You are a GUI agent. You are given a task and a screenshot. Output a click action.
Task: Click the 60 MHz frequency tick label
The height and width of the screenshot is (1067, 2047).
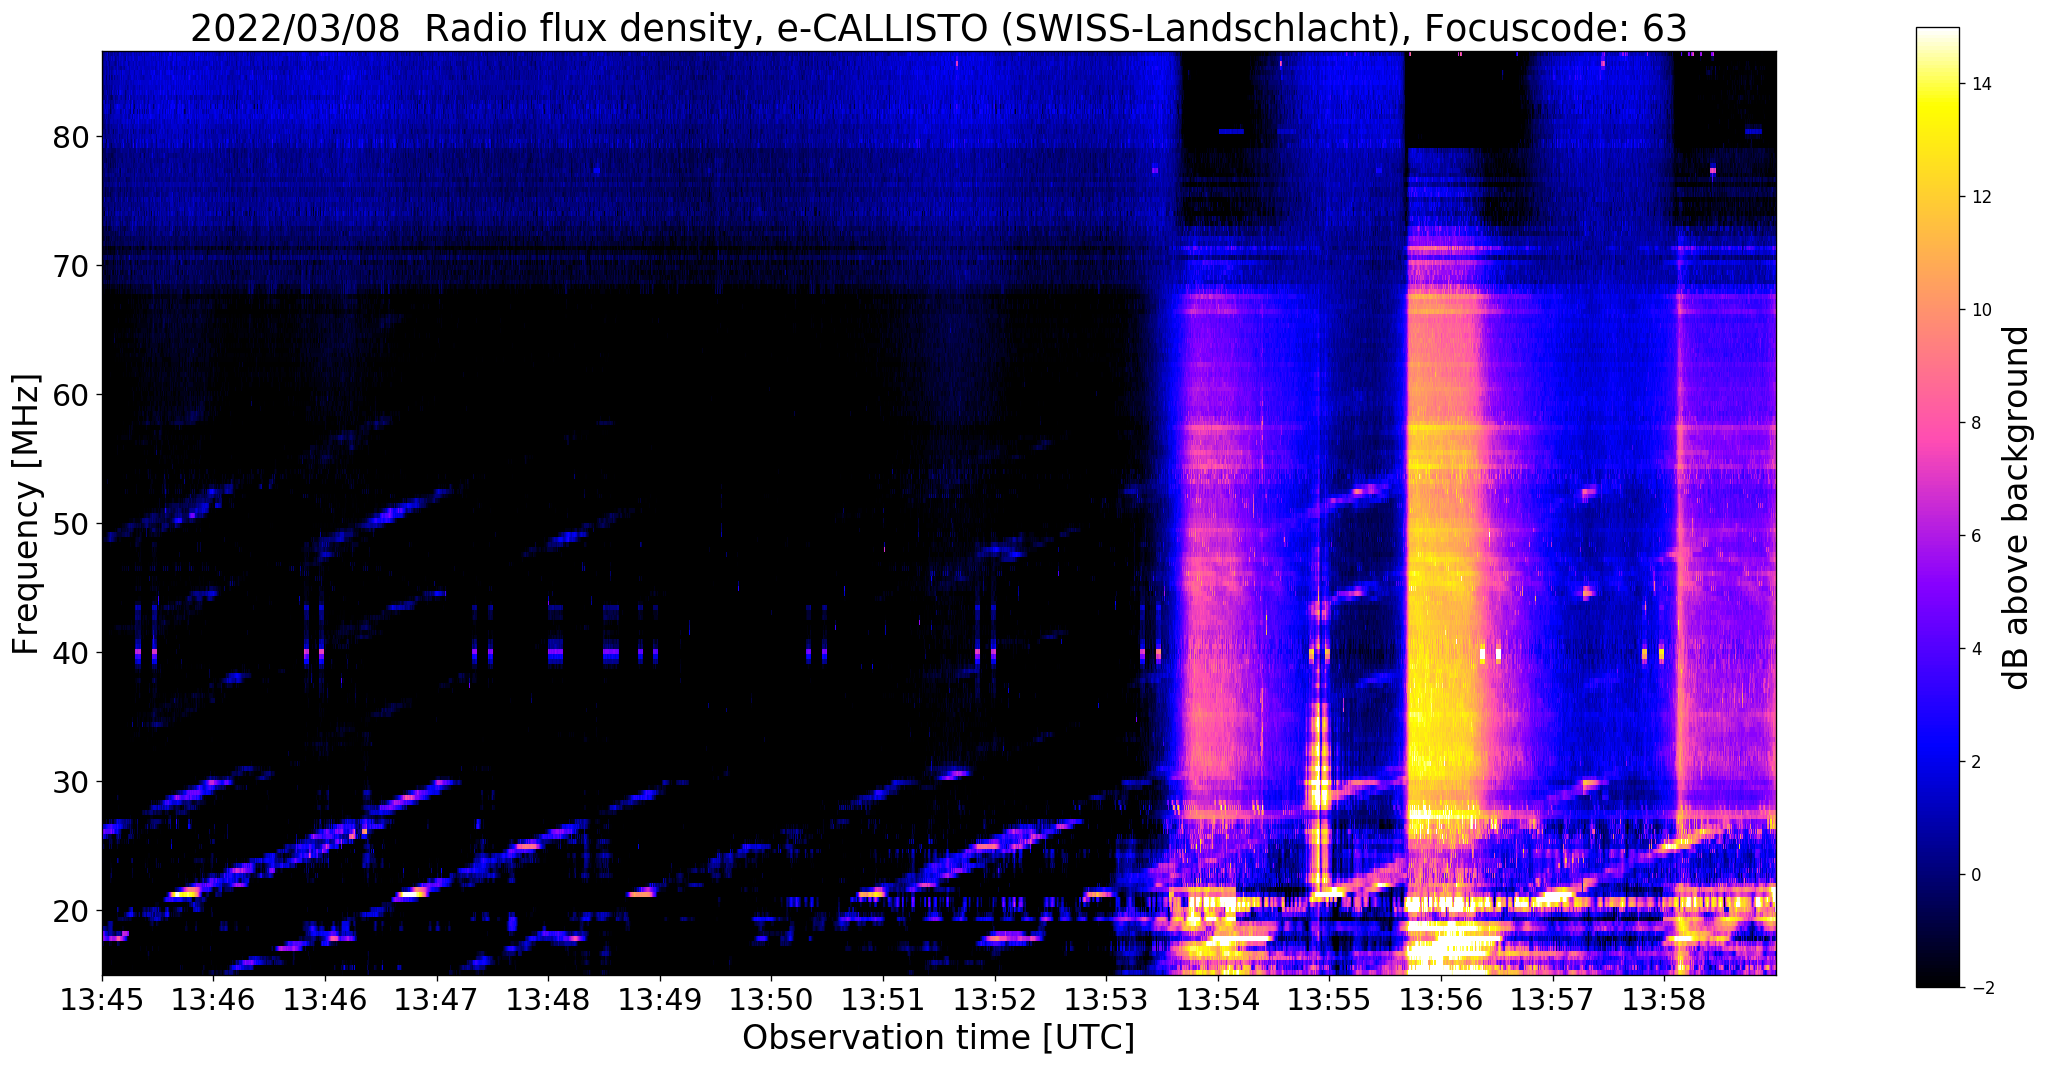point(70,395)
